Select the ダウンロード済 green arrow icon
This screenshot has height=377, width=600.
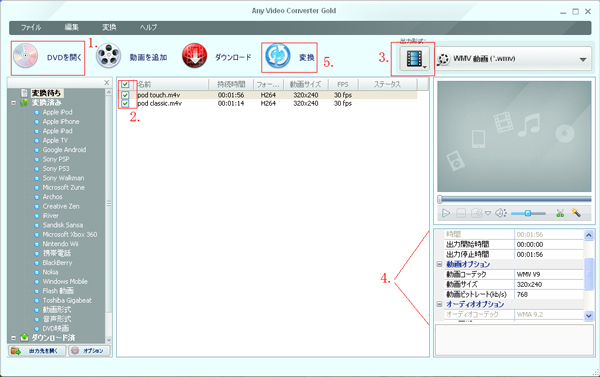click(x=24, y=337)
